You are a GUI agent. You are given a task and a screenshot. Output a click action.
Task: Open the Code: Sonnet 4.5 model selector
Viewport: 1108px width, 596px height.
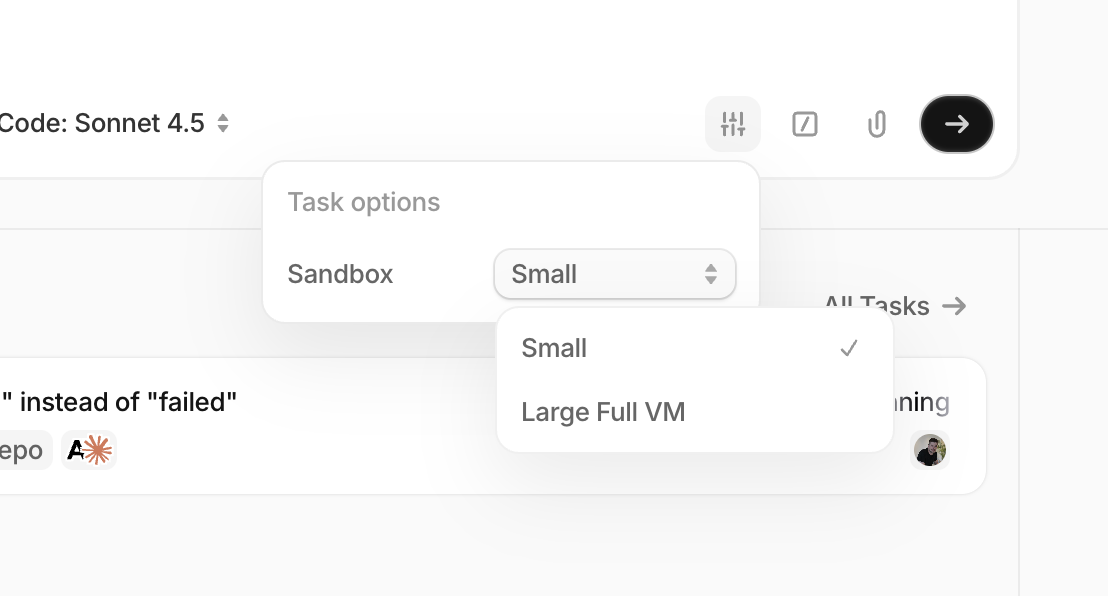pos(115,123)
